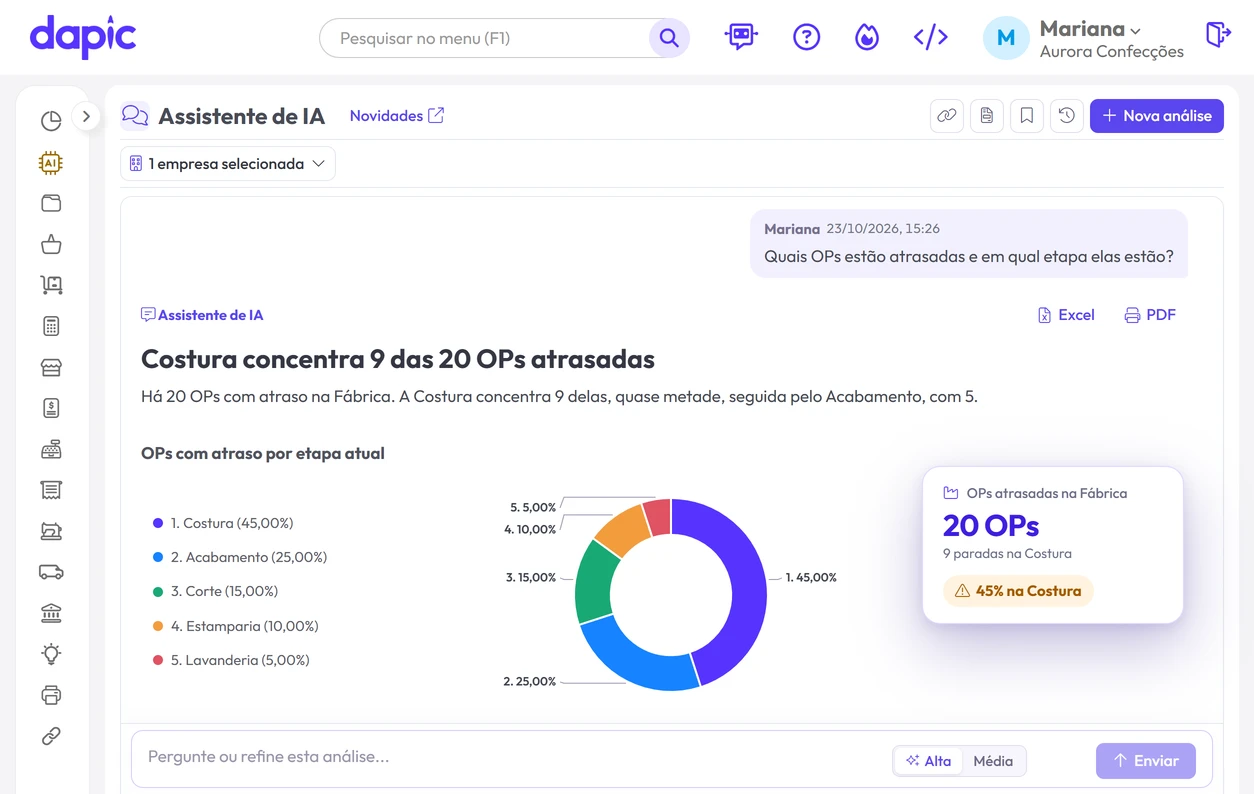
Task: Open the '1 empresa selecionada' dropdown
Action: tap(228, 164)
